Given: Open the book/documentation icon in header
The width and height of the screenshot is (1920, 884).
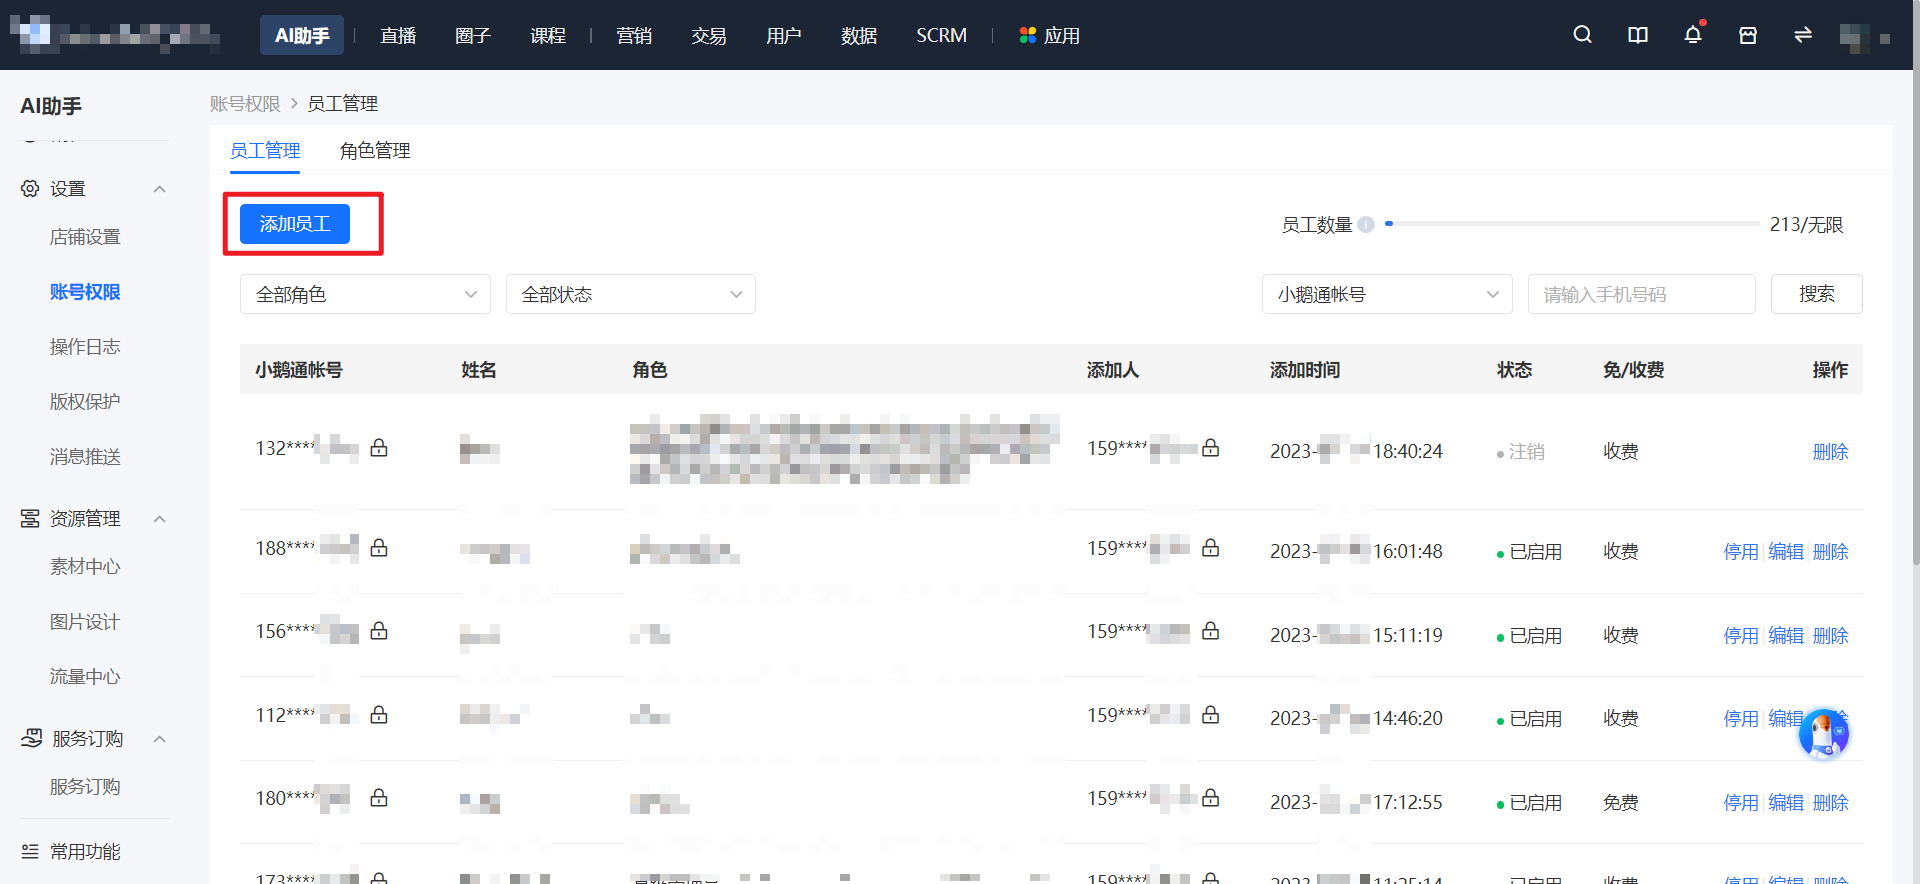Looking at the screenshot, I should (x=1638, y=35).
